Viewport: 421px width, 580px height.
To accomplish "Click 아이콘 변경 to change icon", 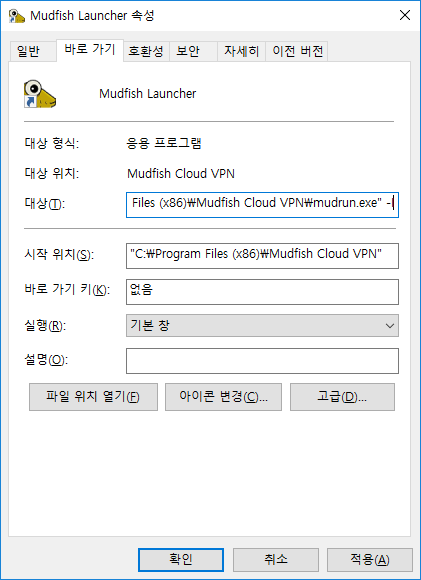I will pos(223,397).
